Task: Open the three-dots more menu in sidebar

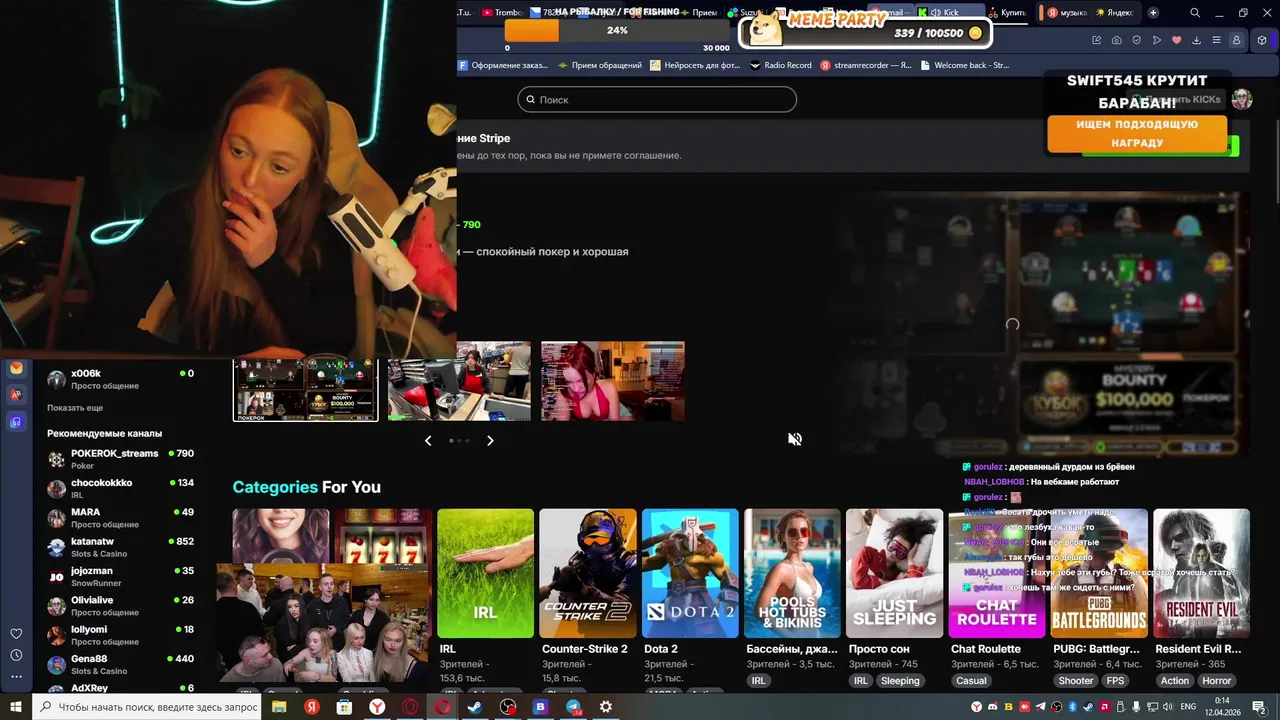Action: pos(16,677)
